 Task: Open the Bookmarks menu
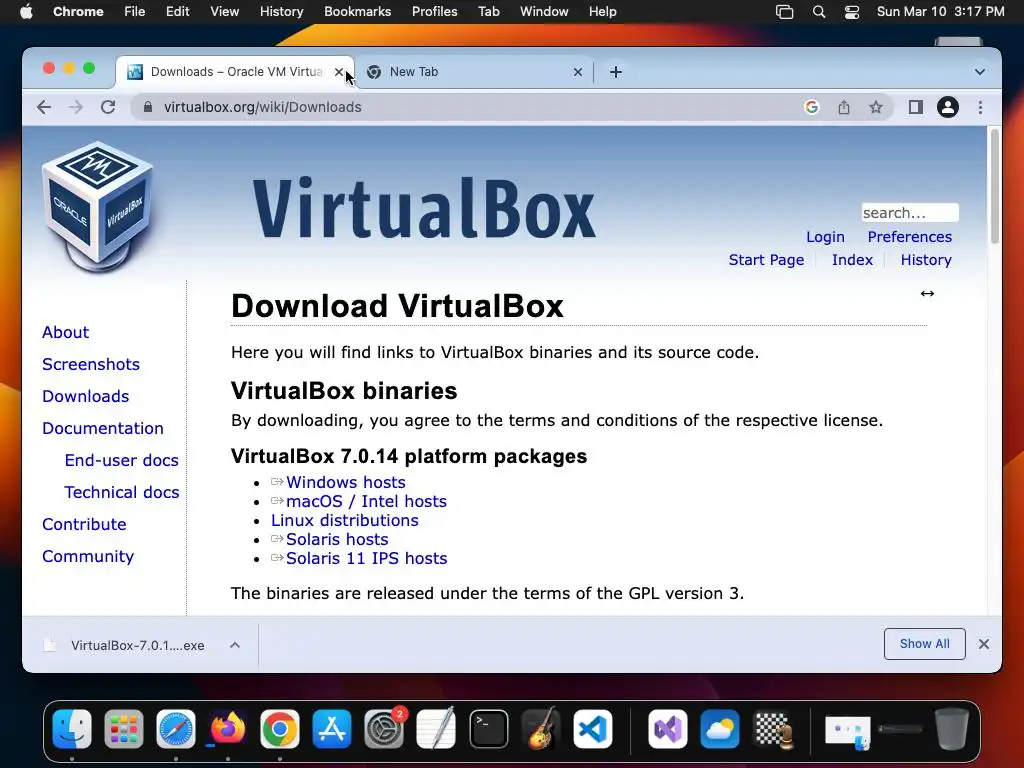pyautogui.click(x=357, y=12)
